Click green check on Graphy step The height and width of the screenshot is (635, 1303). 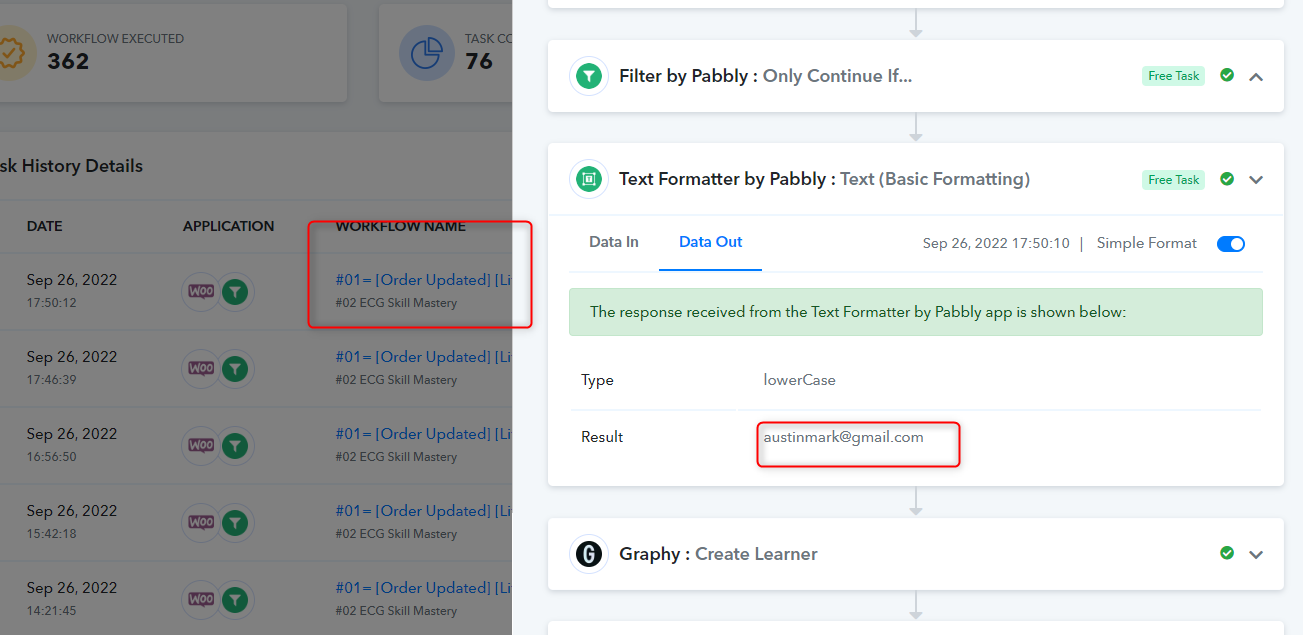pyautogui.click(x=1227, y=553)
